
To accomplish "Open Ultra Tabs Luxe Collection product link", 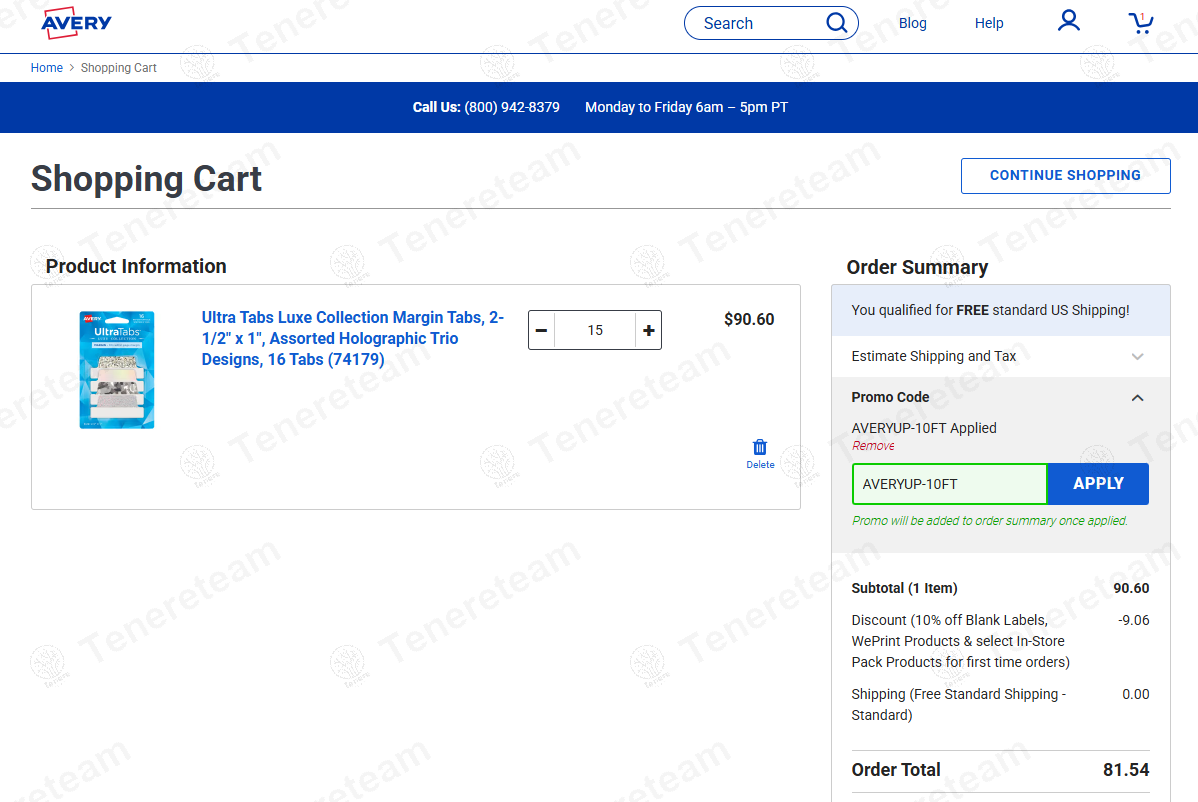I will [352, 338].
